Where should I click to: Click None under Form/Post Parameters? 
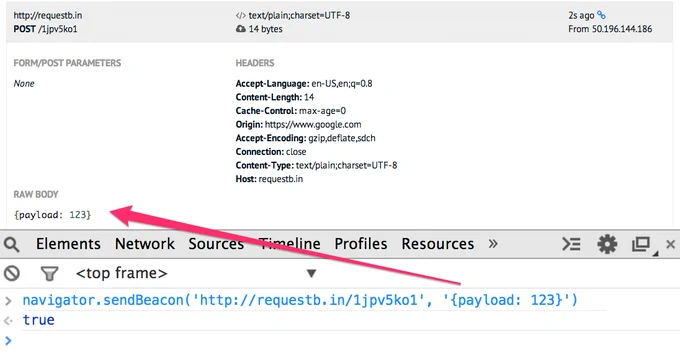coord(24,84)
